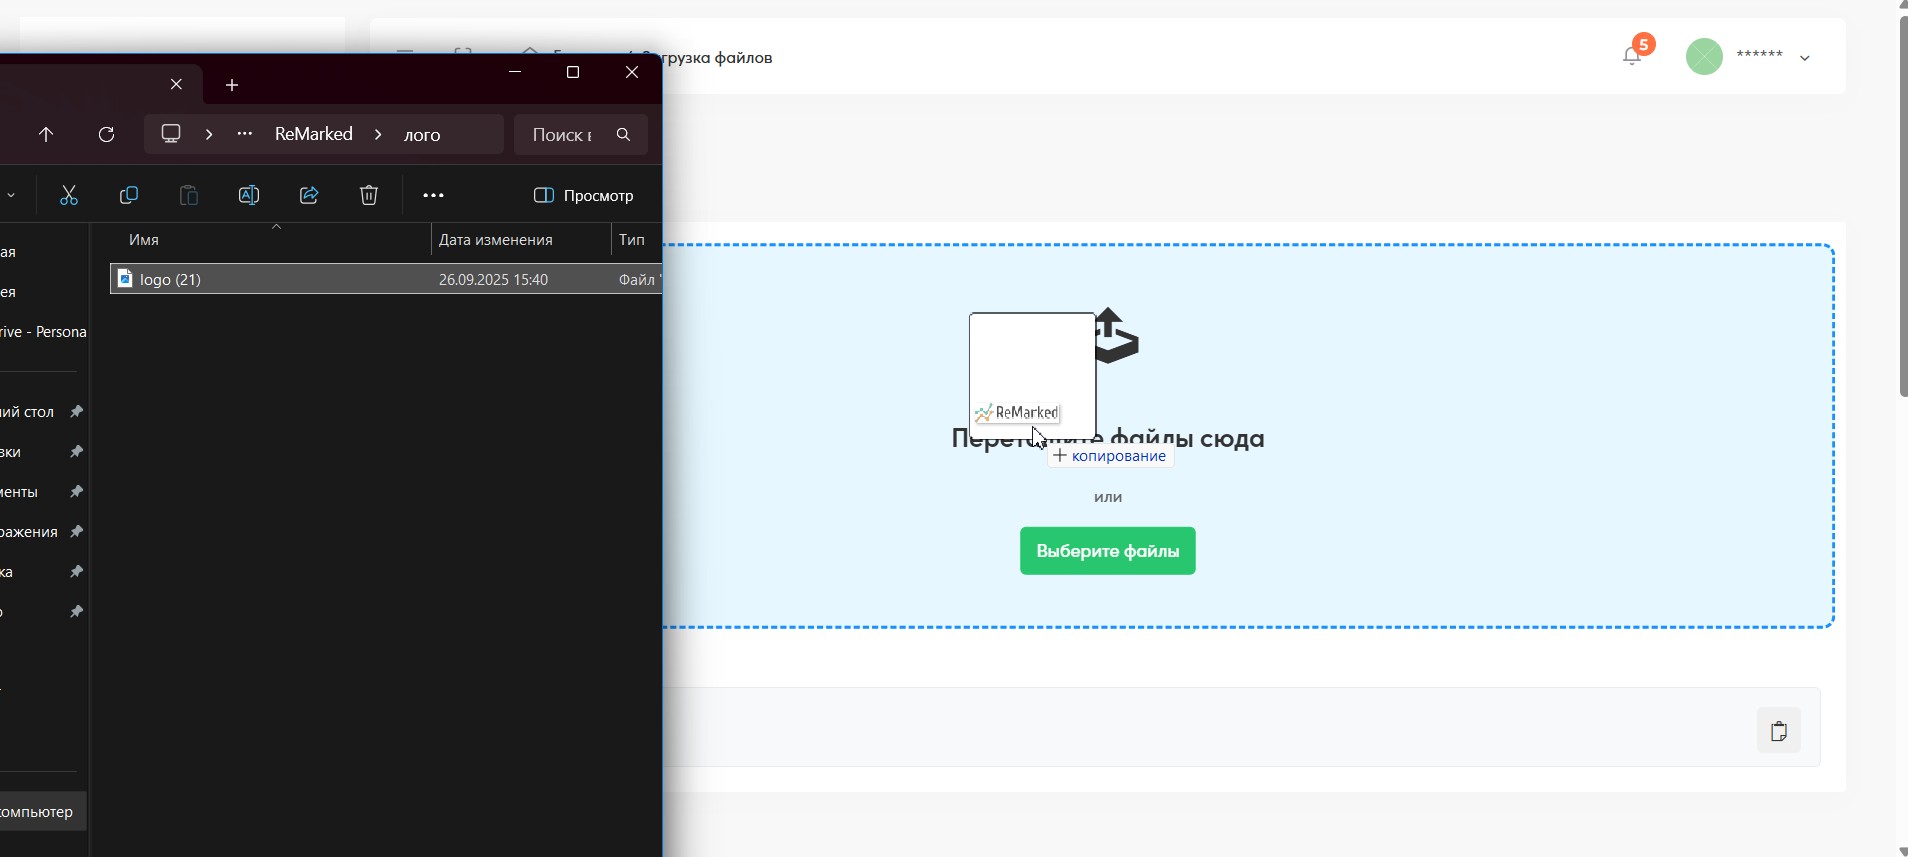1908x857 pixels.
Task: Click the лого breadcrumb segment
Action: tap(422, 135)
